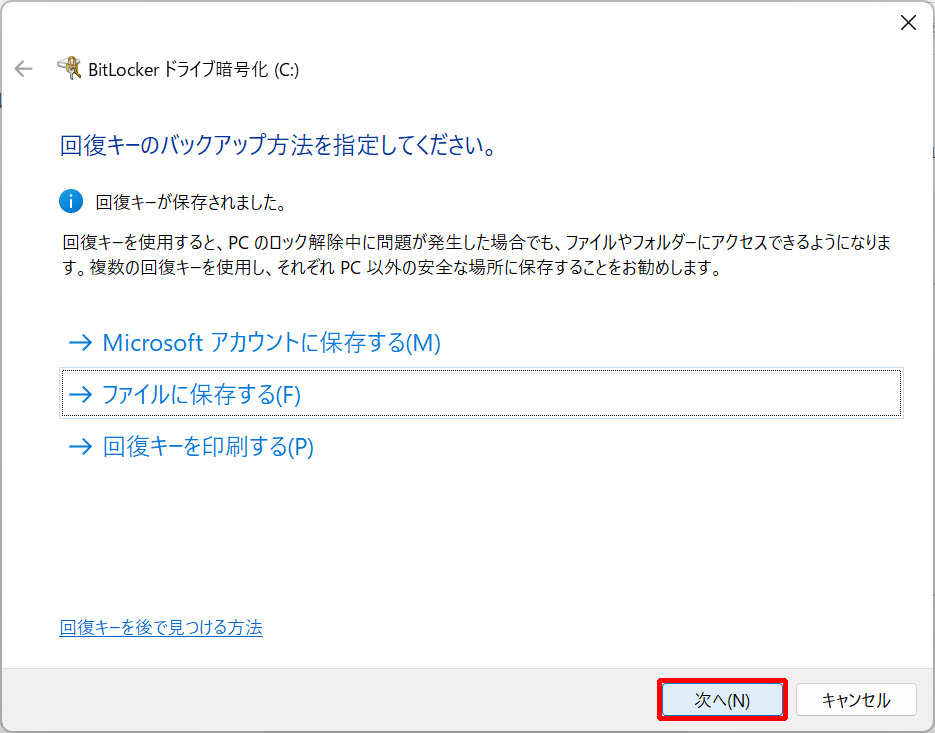Open 回復キーを後で見つける方法 help link

(161, 627)
